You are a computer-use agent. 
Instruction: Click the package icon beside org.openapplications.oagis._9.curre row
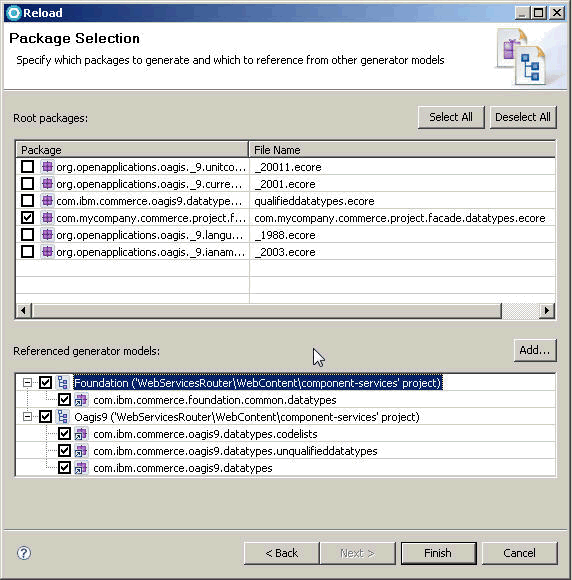47,184
